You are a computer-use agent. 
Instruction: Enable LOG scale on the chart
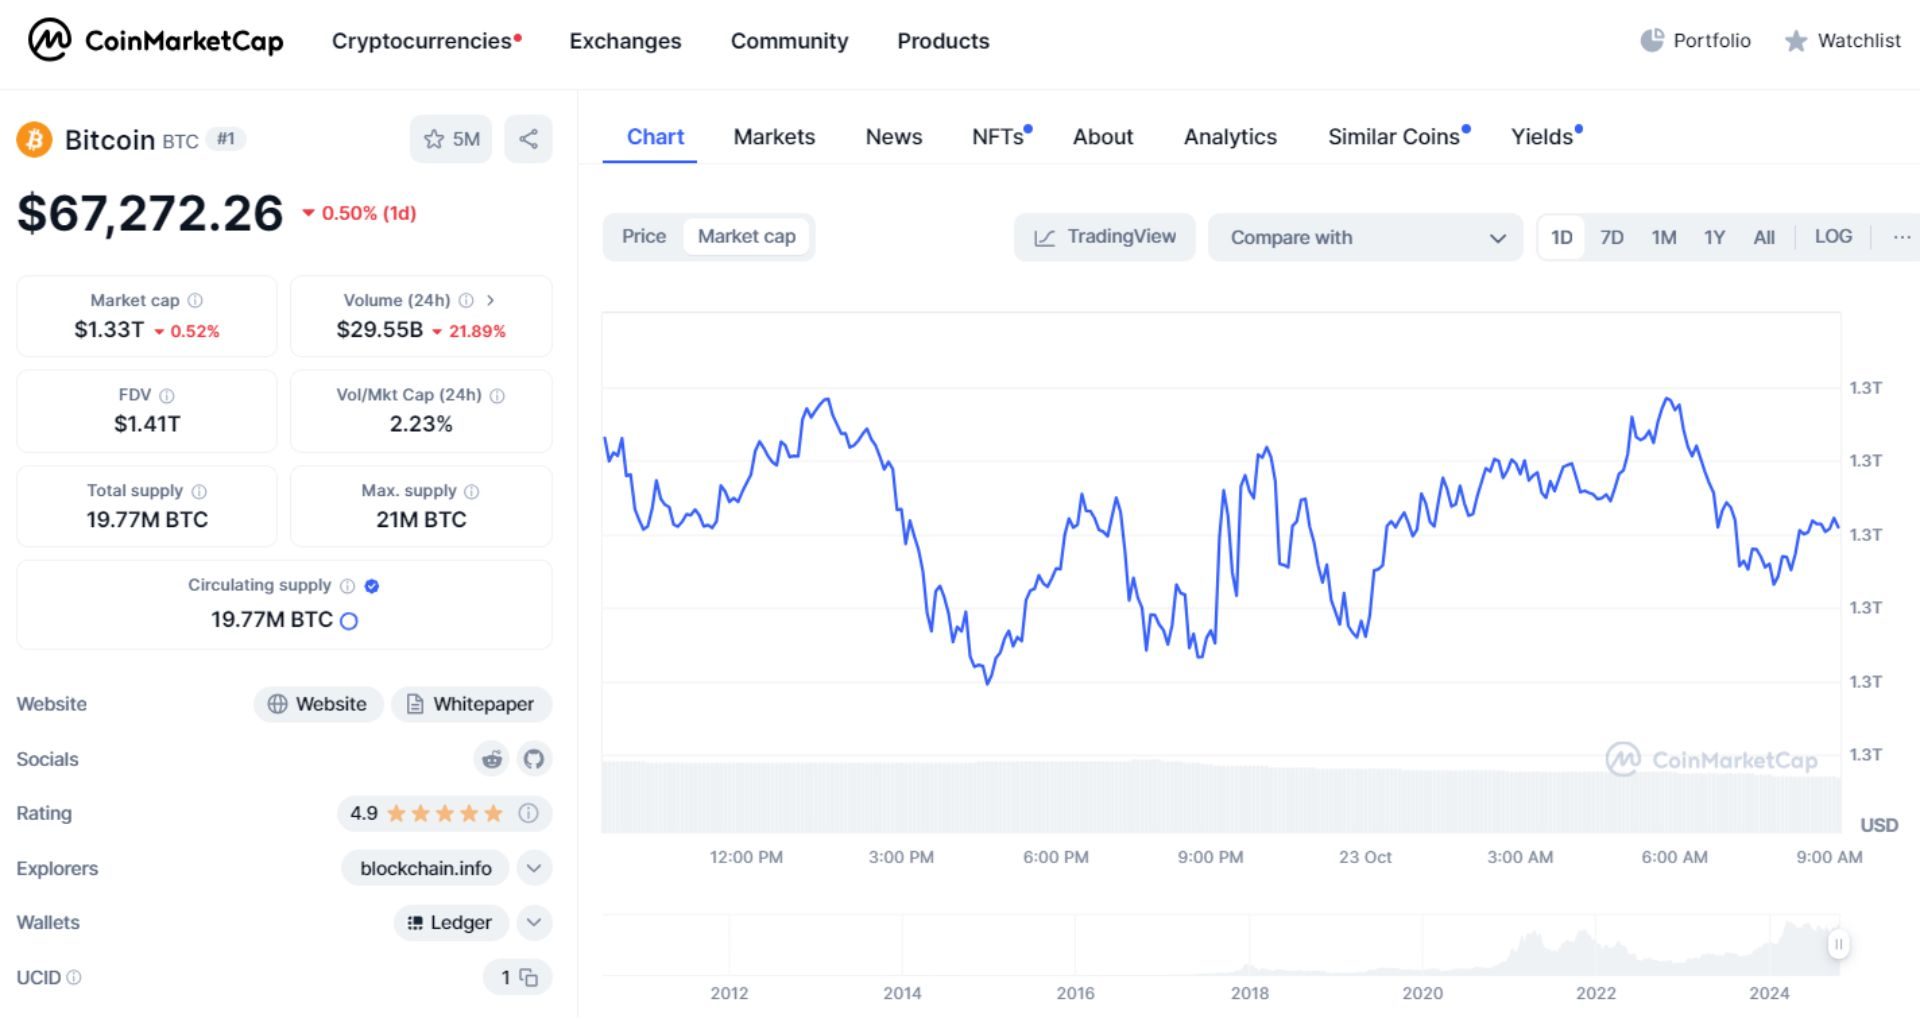[1833, 236]
